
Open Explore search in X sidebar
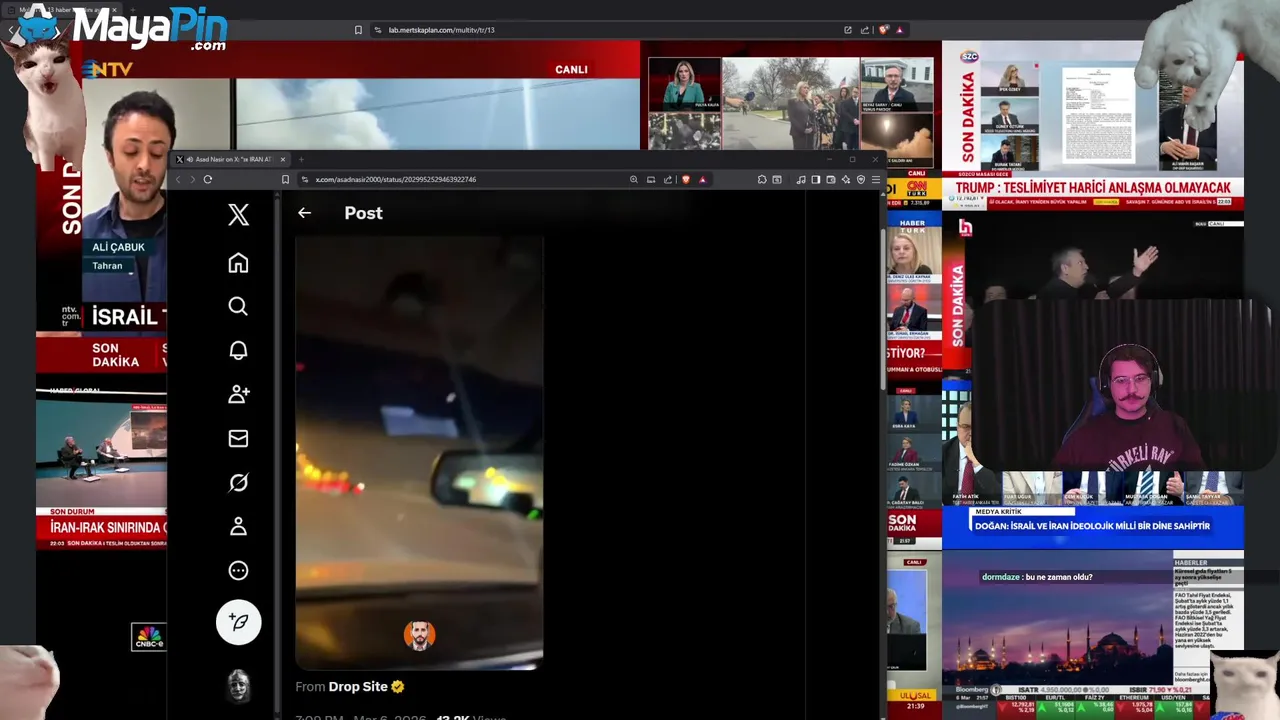pyautogui.click(x=238, y=306)
